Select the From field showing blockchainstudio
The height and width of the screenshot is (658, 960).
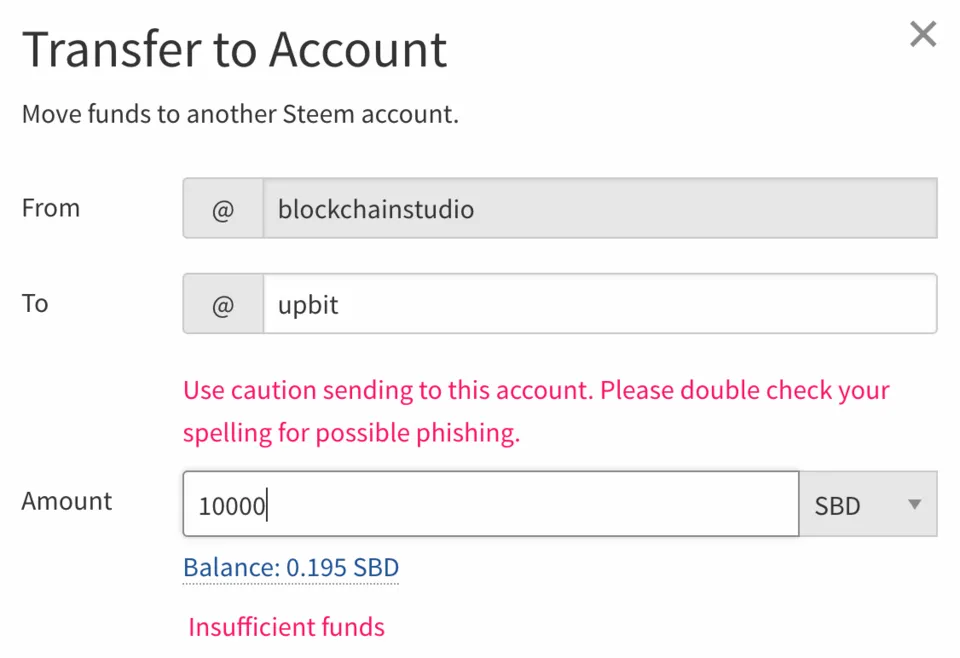[x=599, y=209]
